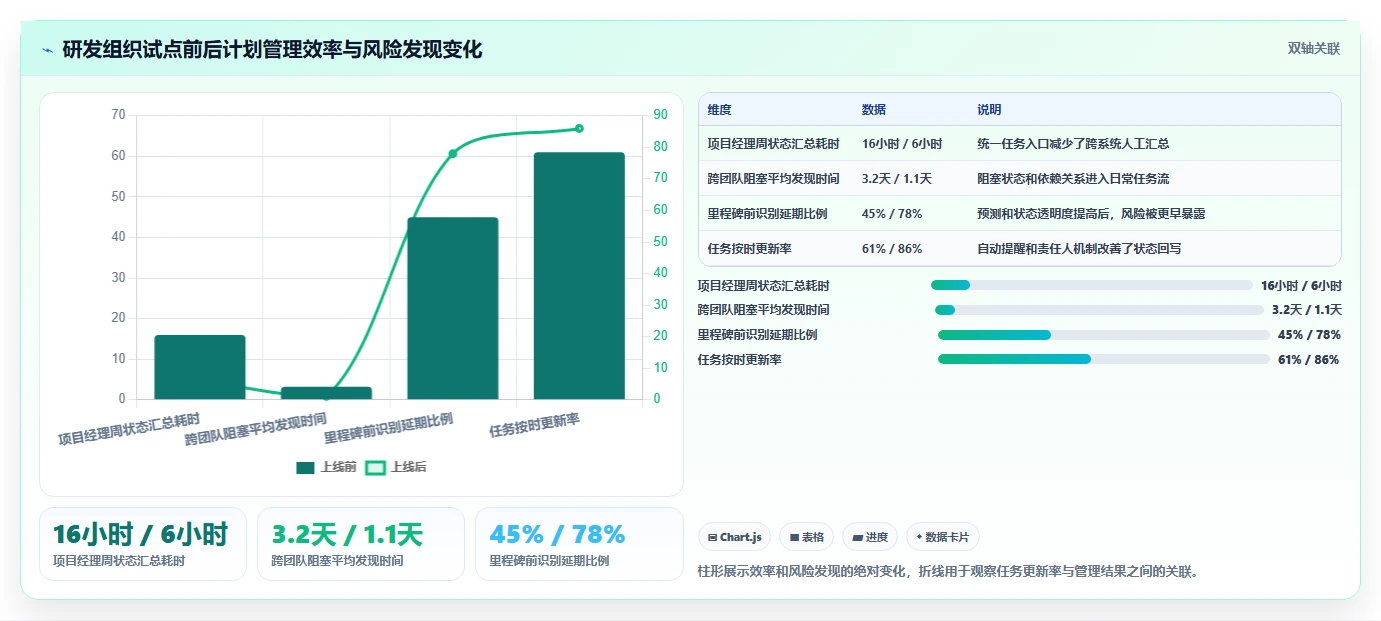The image size is (1381, 621).
Task: Click table row label 里程碑前识别延期比例
Action: pos(767,214)
